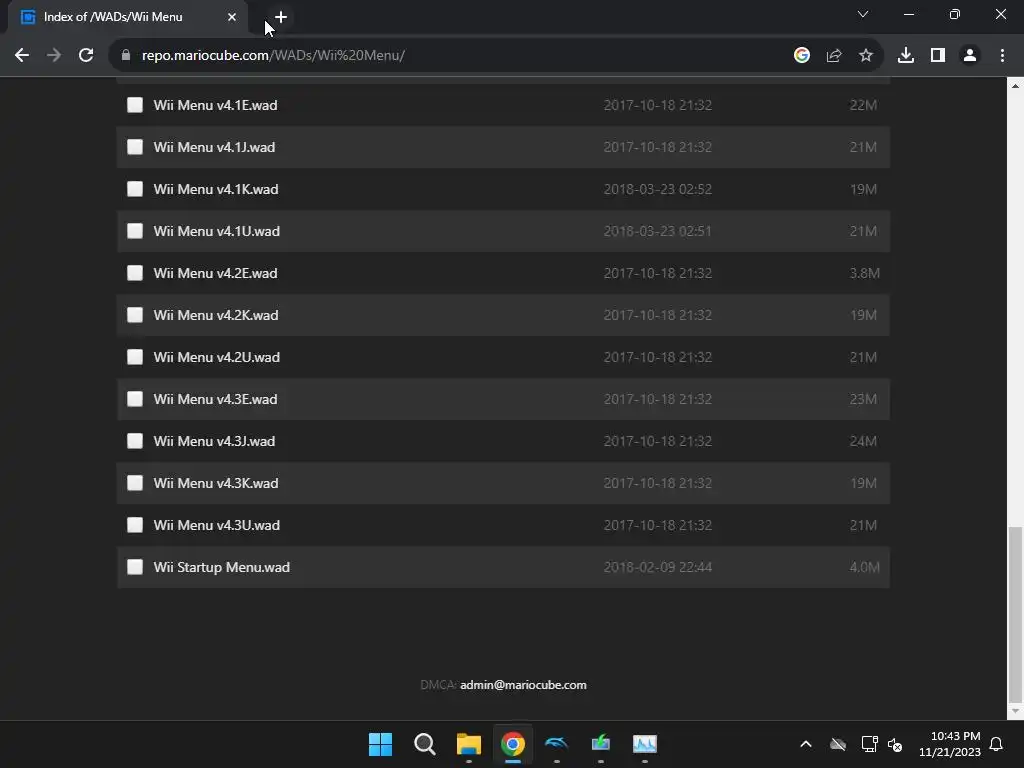The image size is (1024, 768).
Task: Click scrollbar up arrow
Action: pos(1015,86)
